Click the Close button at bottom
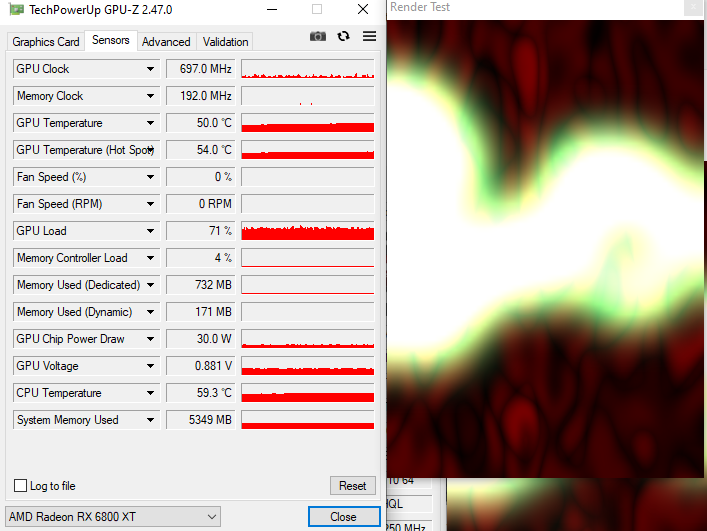 [x=344, y=517]
